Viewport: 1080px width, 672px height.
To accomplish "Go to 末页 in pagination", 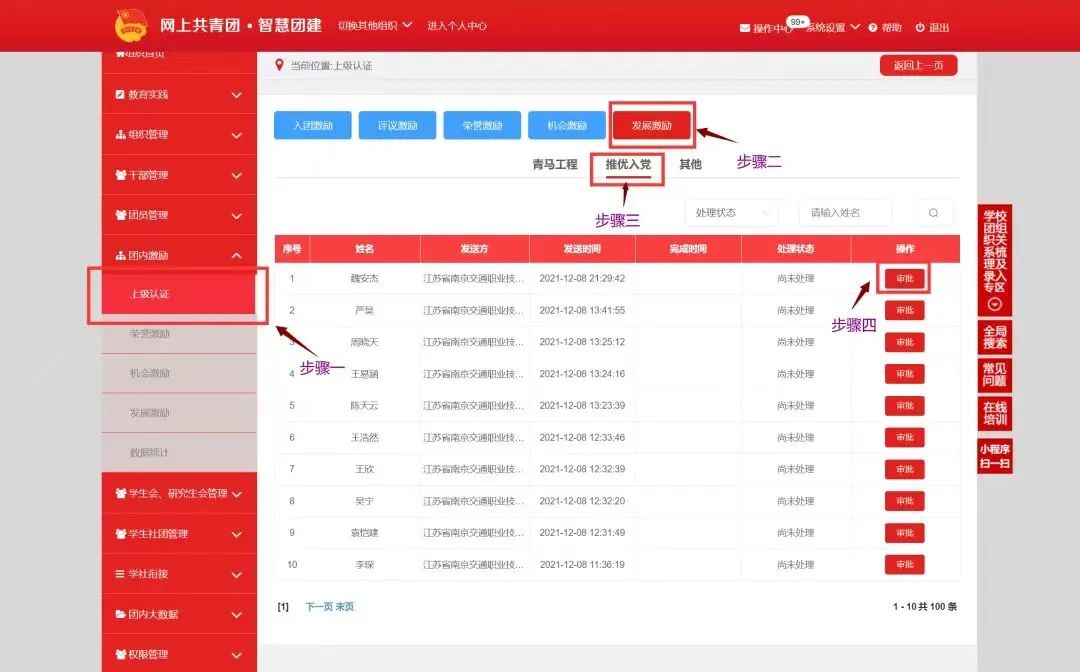I will coord(344,607).
